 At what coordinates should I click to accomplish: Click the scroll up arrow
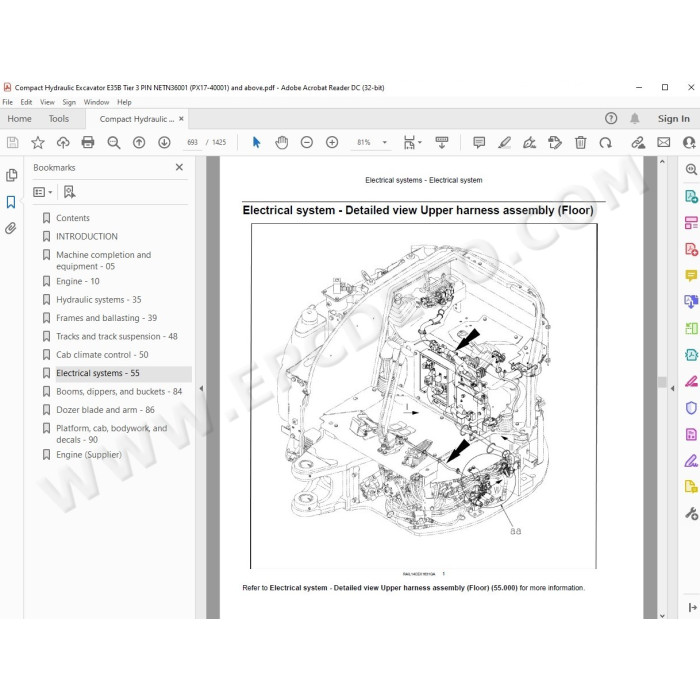click(662, 161)
